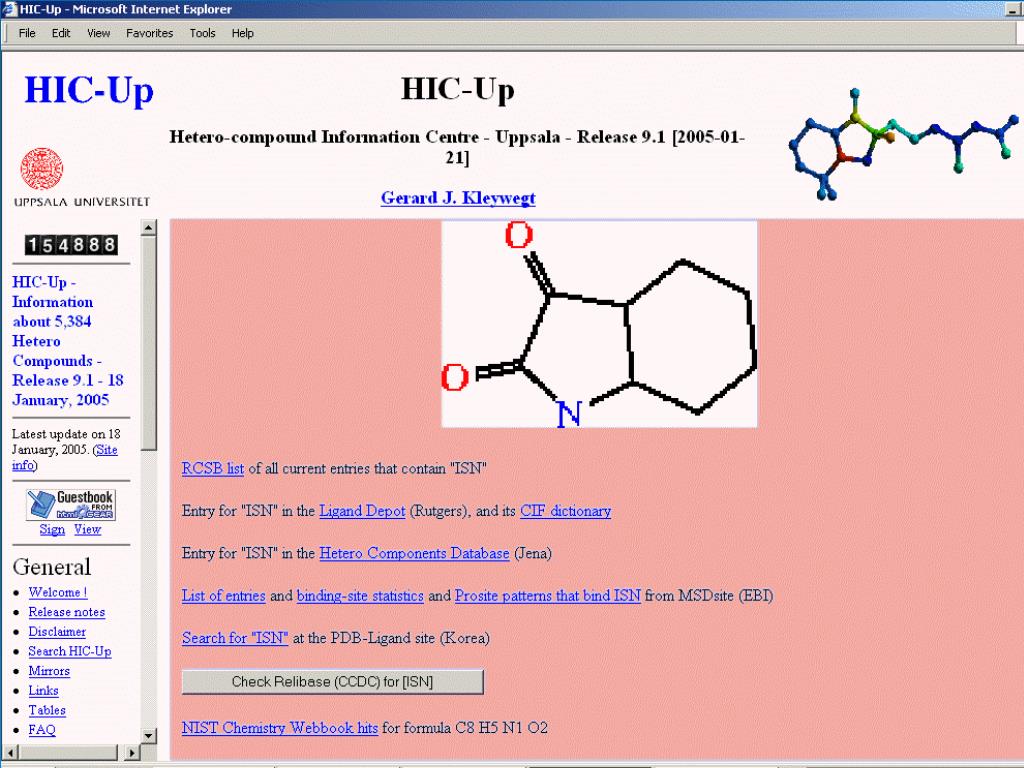The image size is (1024, 768).
Task: Click the sidebar horizontal scroll left arrow
Action: tap(9, 752)
